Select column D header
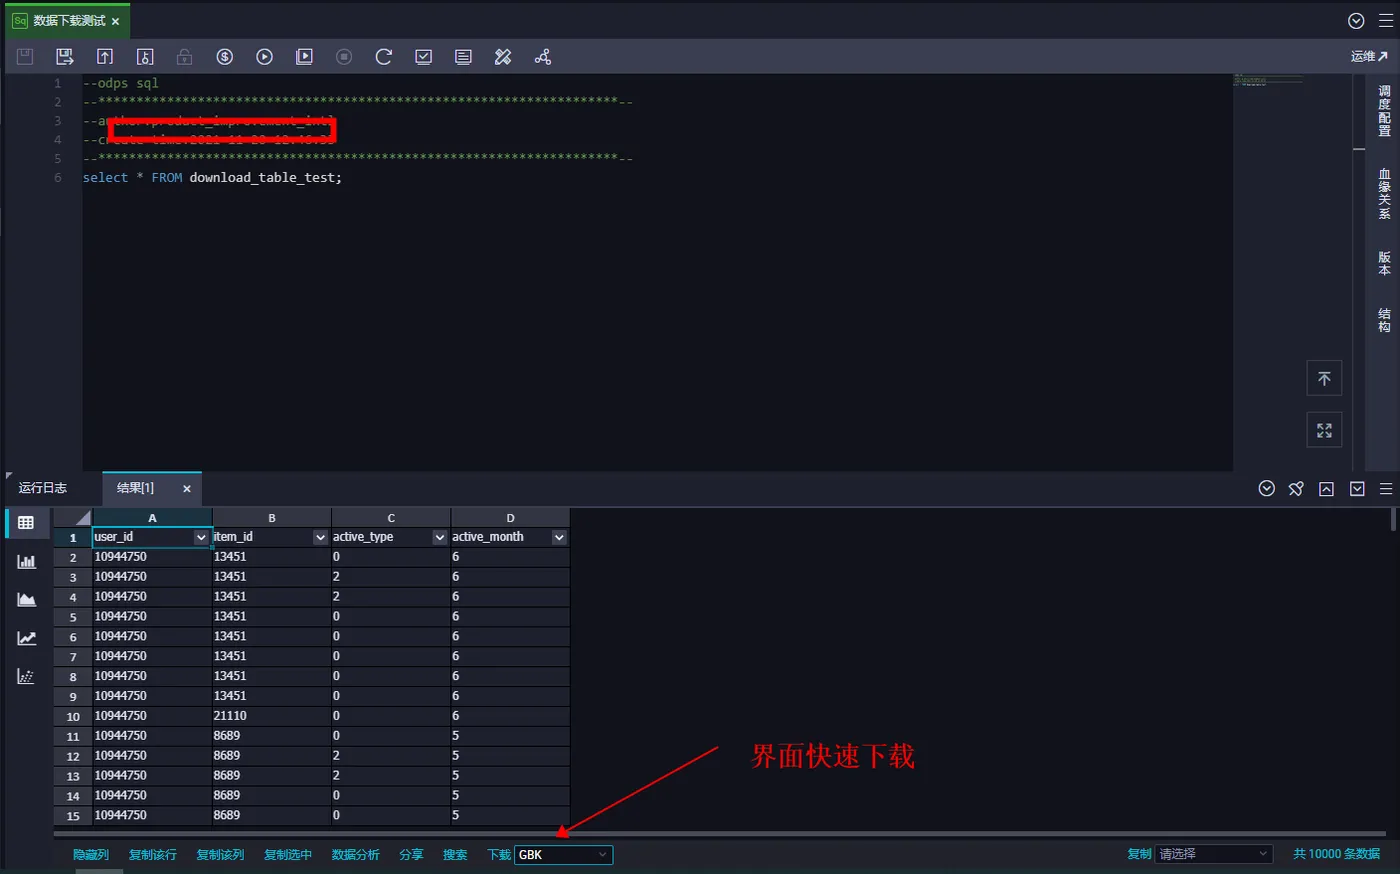 click(510, 518)
